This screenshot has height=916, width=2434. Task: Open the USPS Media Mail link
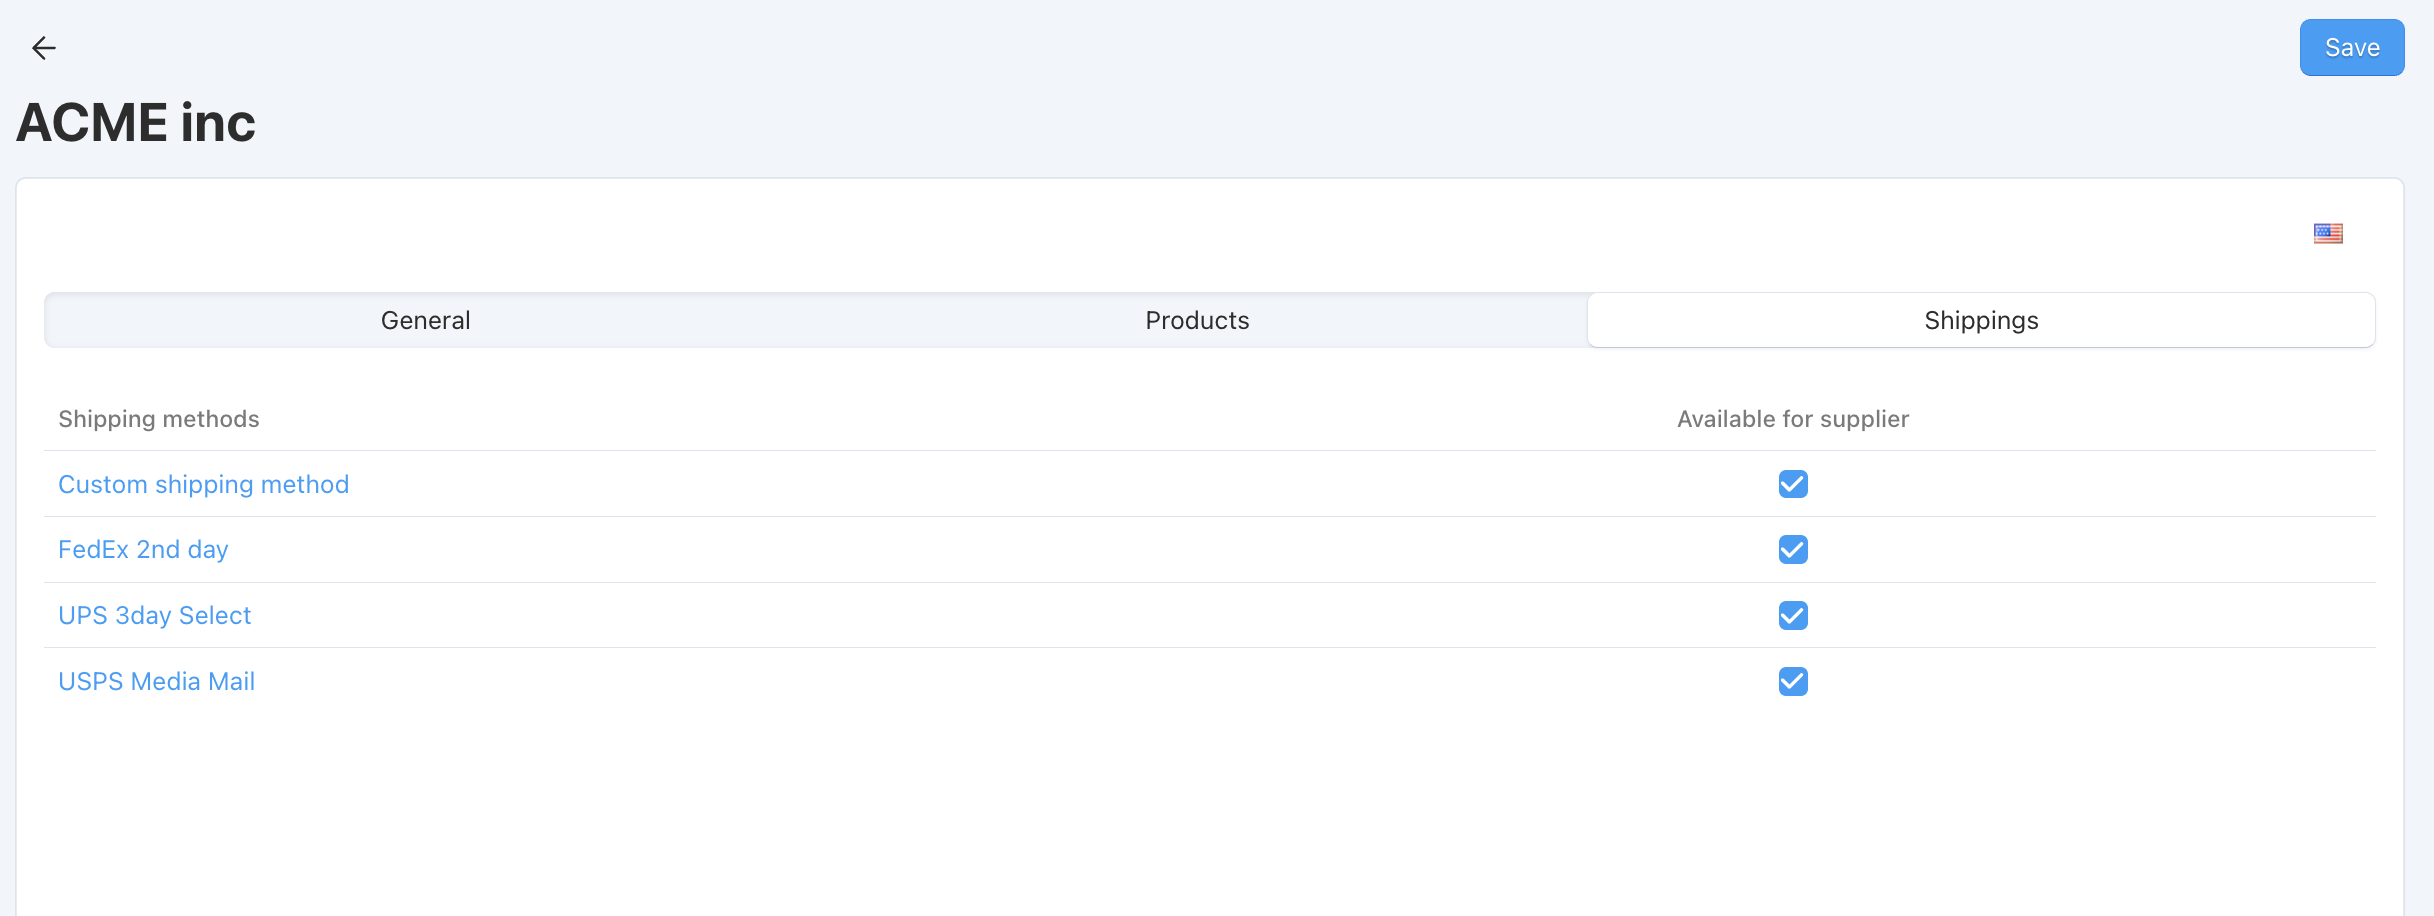pyautogui.click(x=157, y=682)
